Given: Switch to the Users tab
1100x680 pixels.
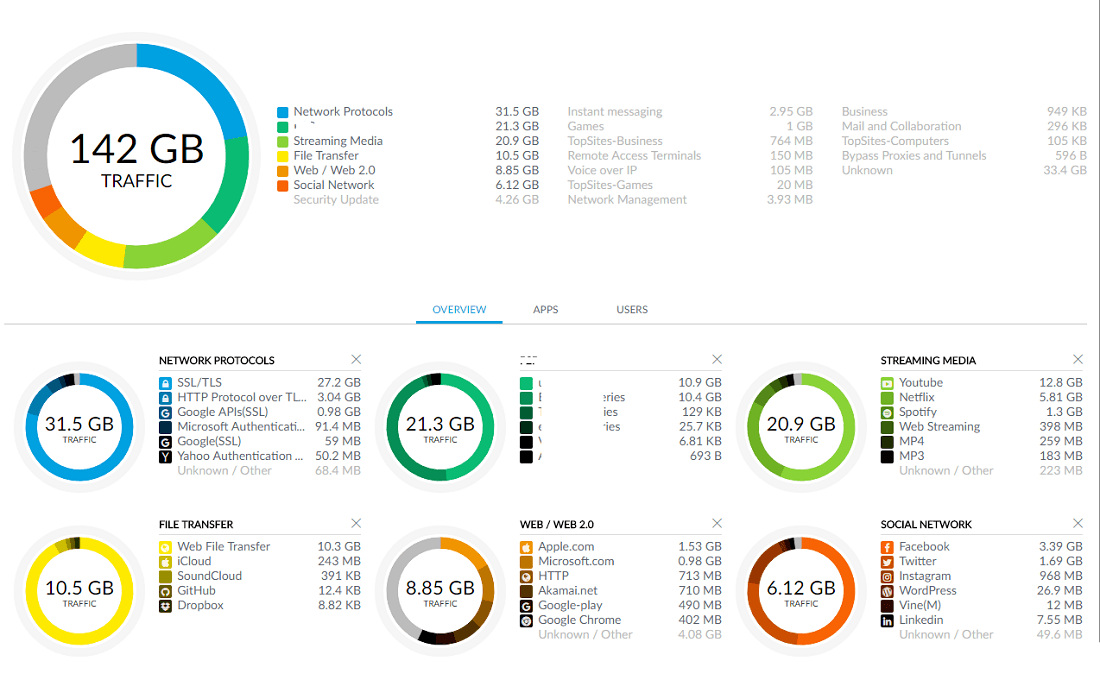Looking at the screenshot, I should [632, 309].
